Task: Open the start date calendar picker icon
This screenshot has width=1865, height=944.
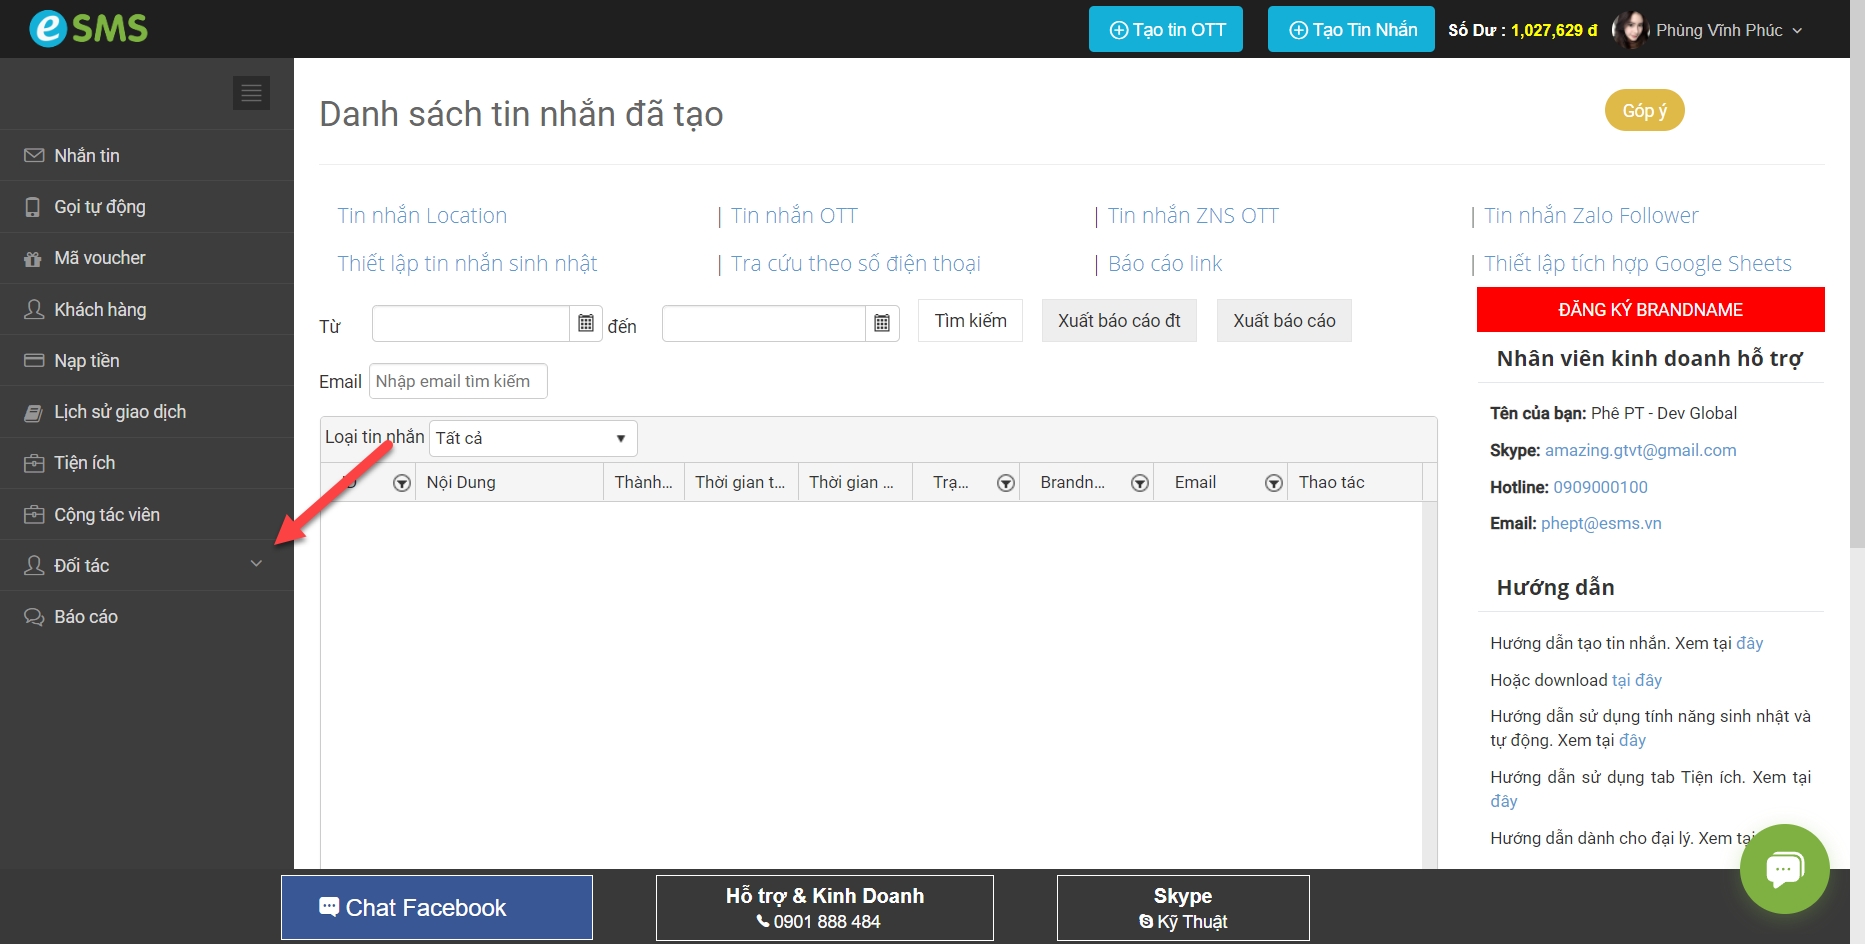Action: [x=586, y=323]
